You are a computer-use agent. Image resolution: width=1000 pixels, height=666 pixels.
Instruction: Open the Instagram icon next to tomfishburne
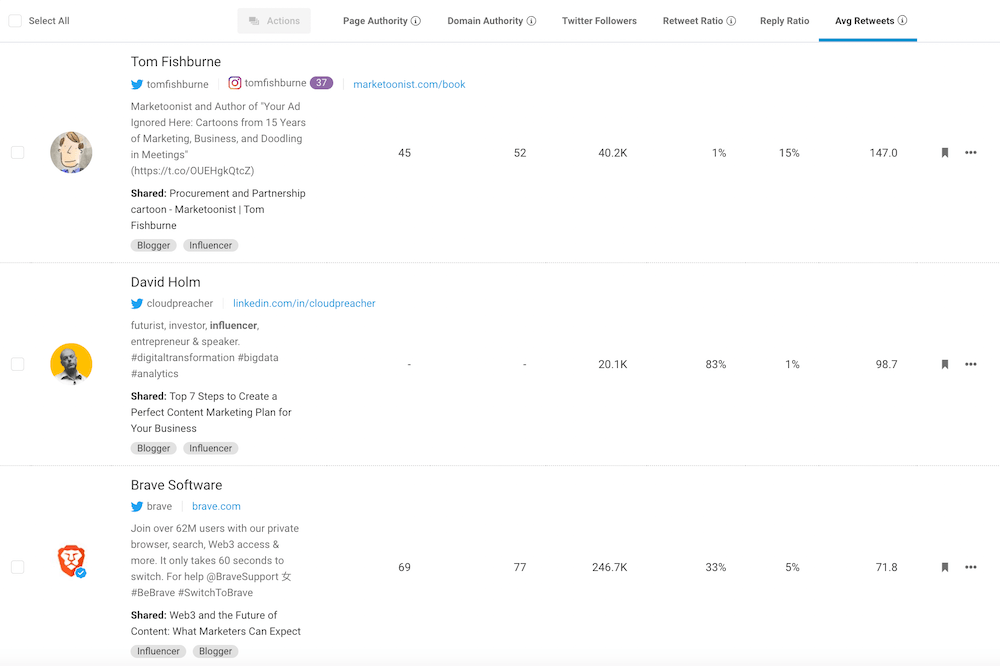click(x=236, y=83)
